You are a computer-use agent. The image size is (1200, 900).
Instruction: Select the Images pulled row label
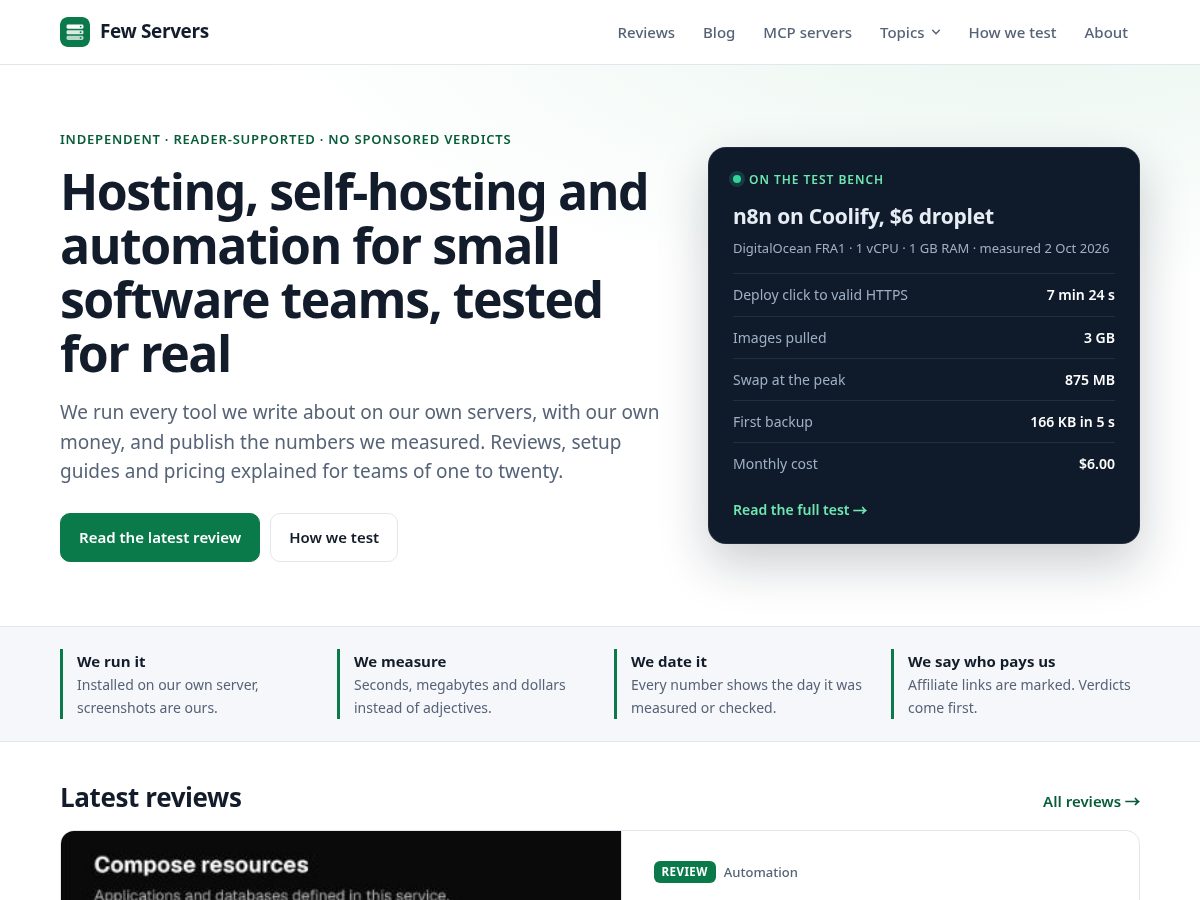779,338
